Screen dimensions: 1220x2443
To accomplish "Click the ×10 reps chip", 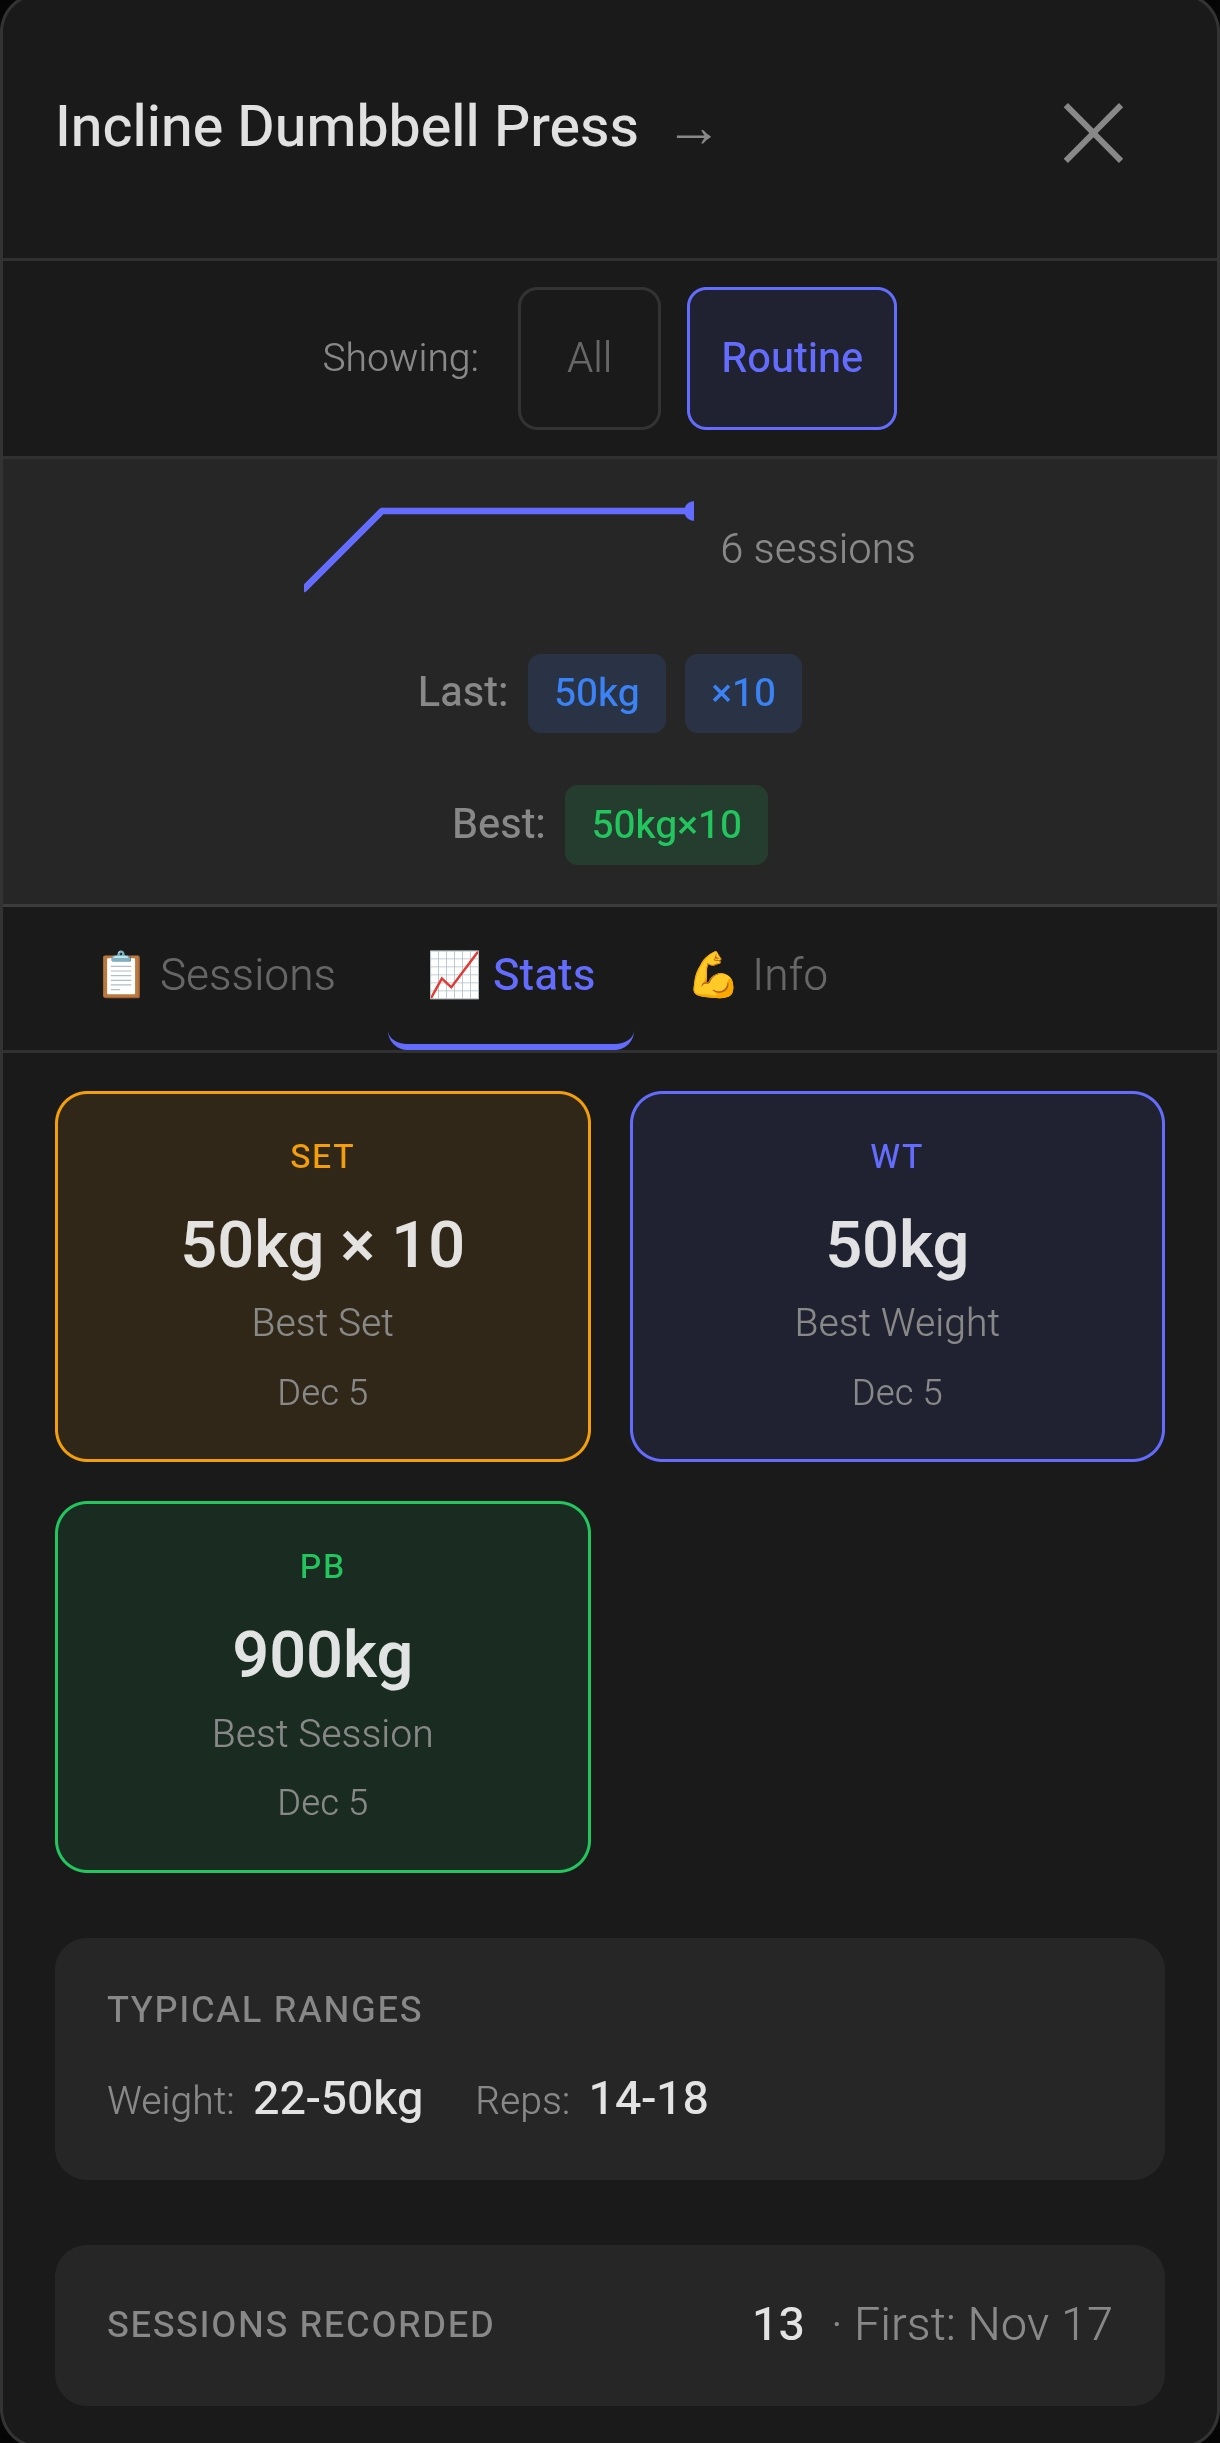I will click(x=742, y=692).
